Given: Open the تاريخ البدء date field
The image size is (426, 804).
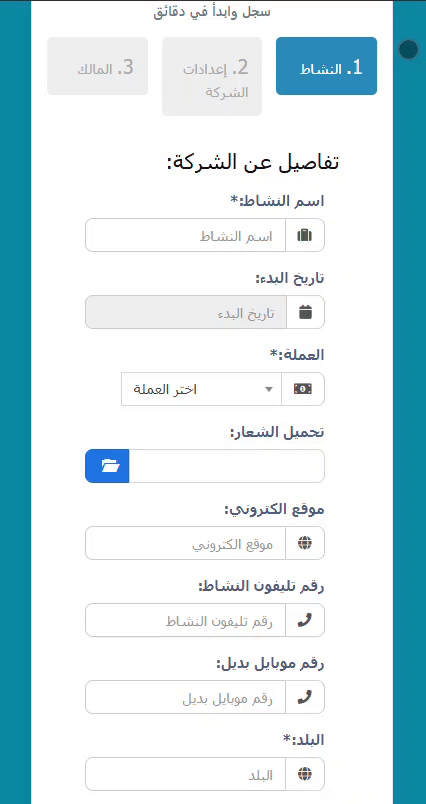Looking at the screenshot, I should [186, 312].
